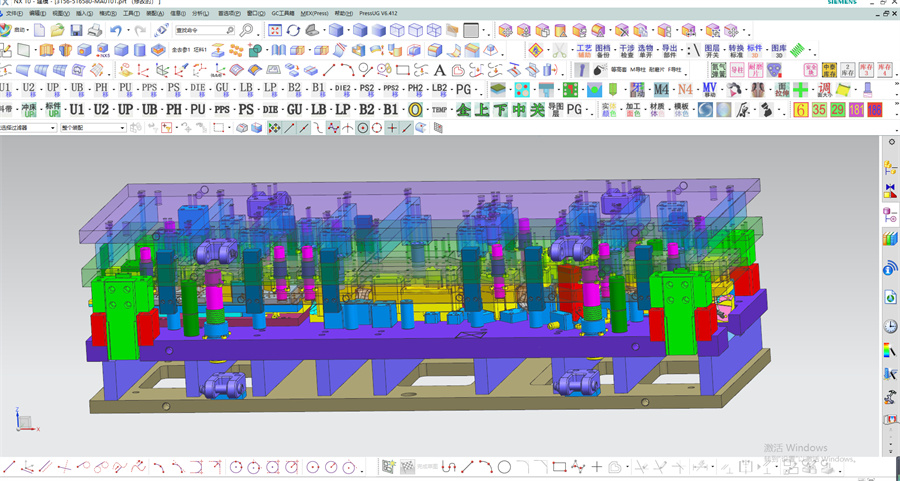Click the Undo arrow icon

click(x=117, y=31)
